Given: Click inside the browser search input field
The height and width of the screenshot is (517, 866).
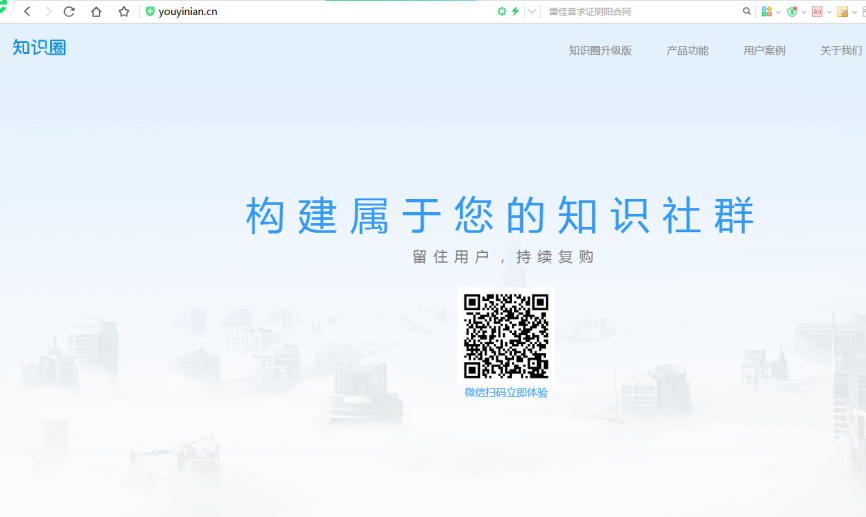Looking at the screenshot, I should coord(640,12).
